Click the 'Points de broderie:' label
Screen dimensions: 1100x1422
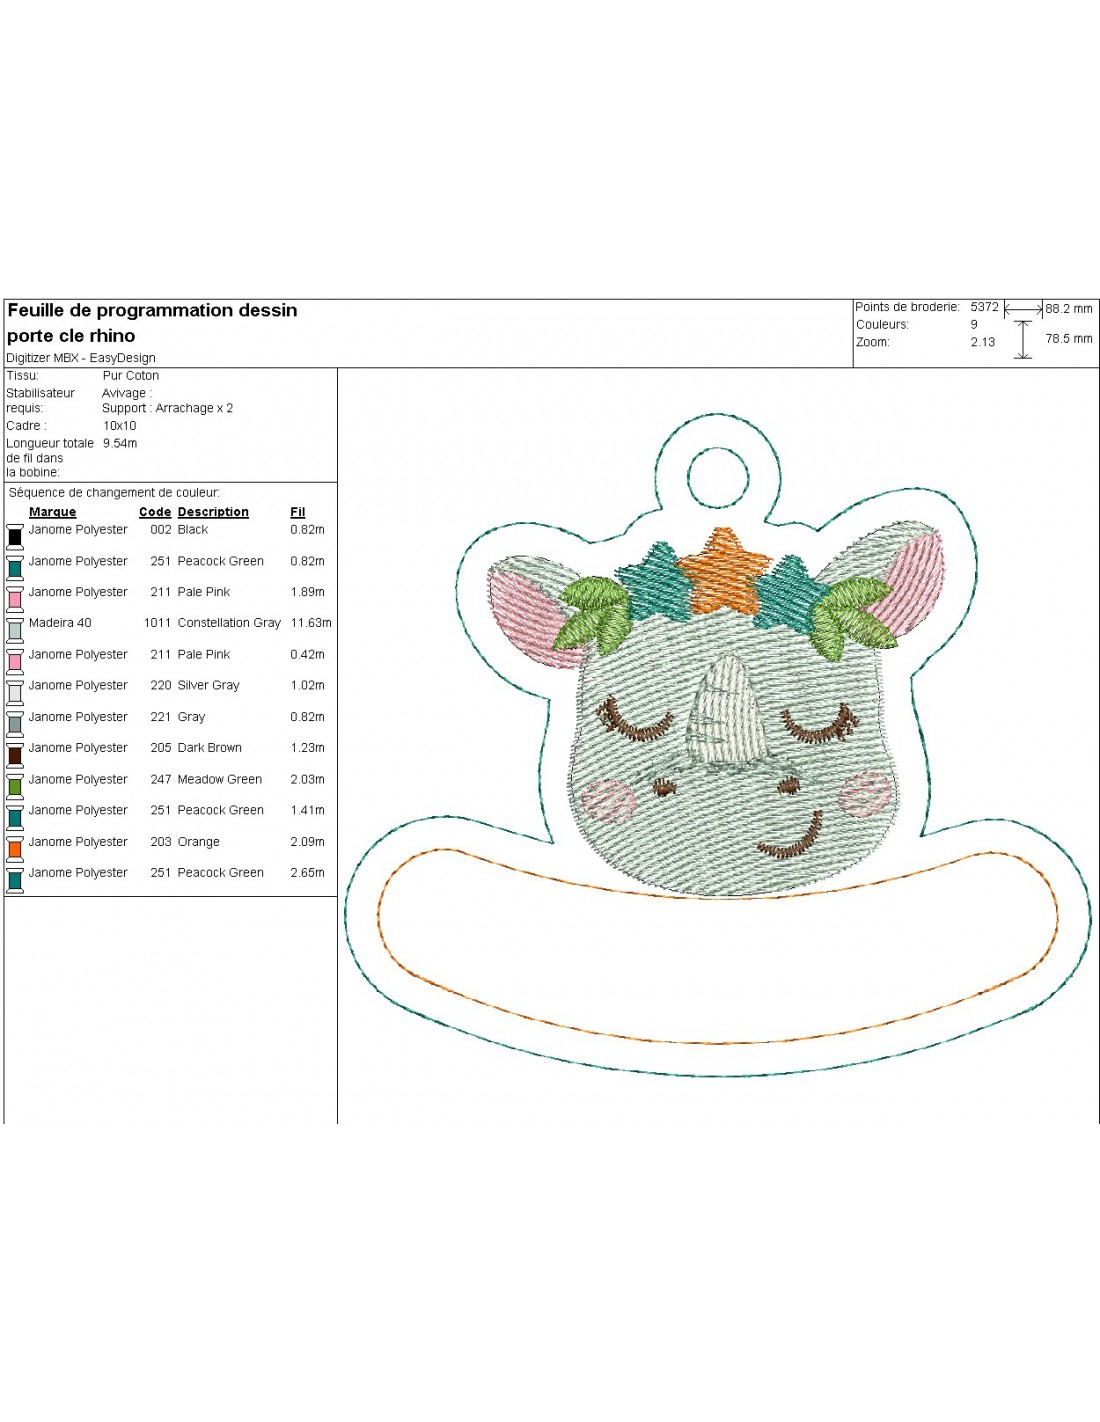pos(907,307)
